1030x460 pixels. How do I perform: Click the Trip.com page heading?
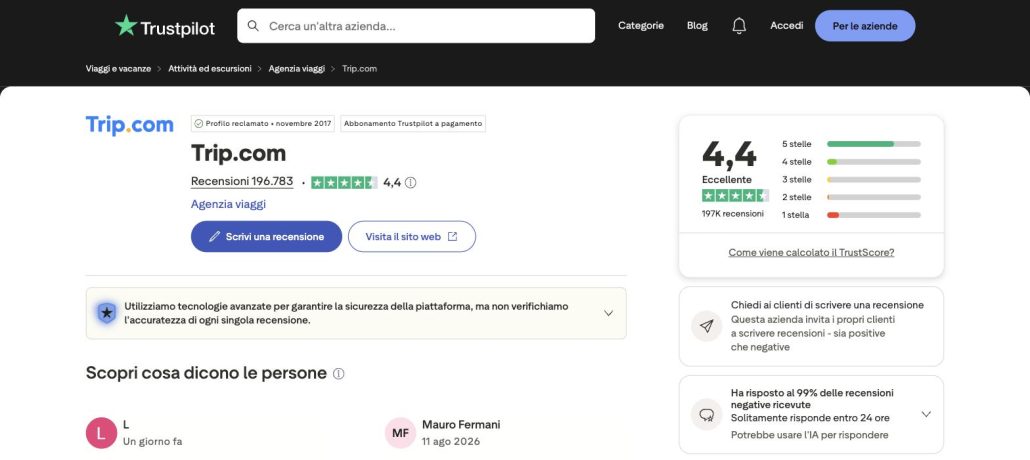[238, 153]
